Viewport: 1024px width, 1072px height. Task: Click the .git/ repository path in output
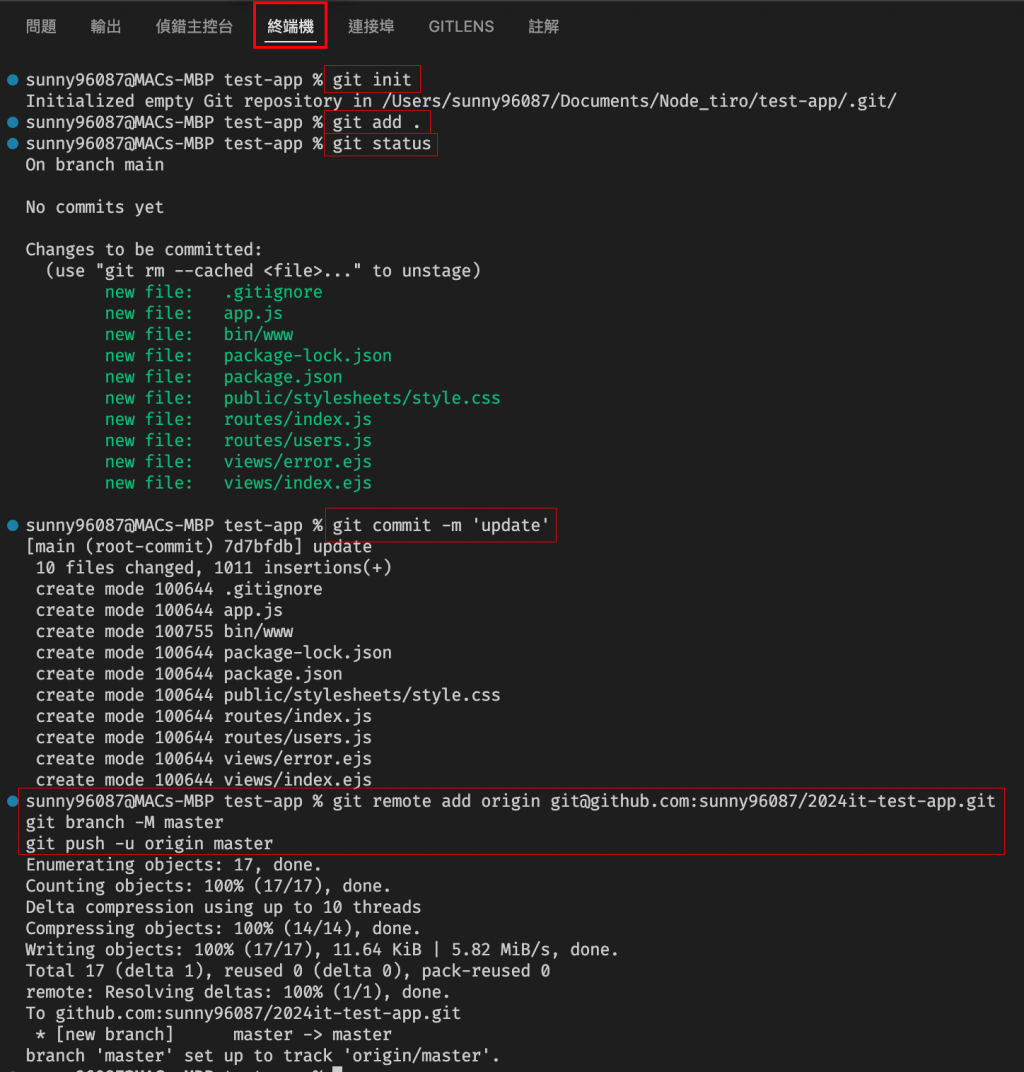point(639,101)
